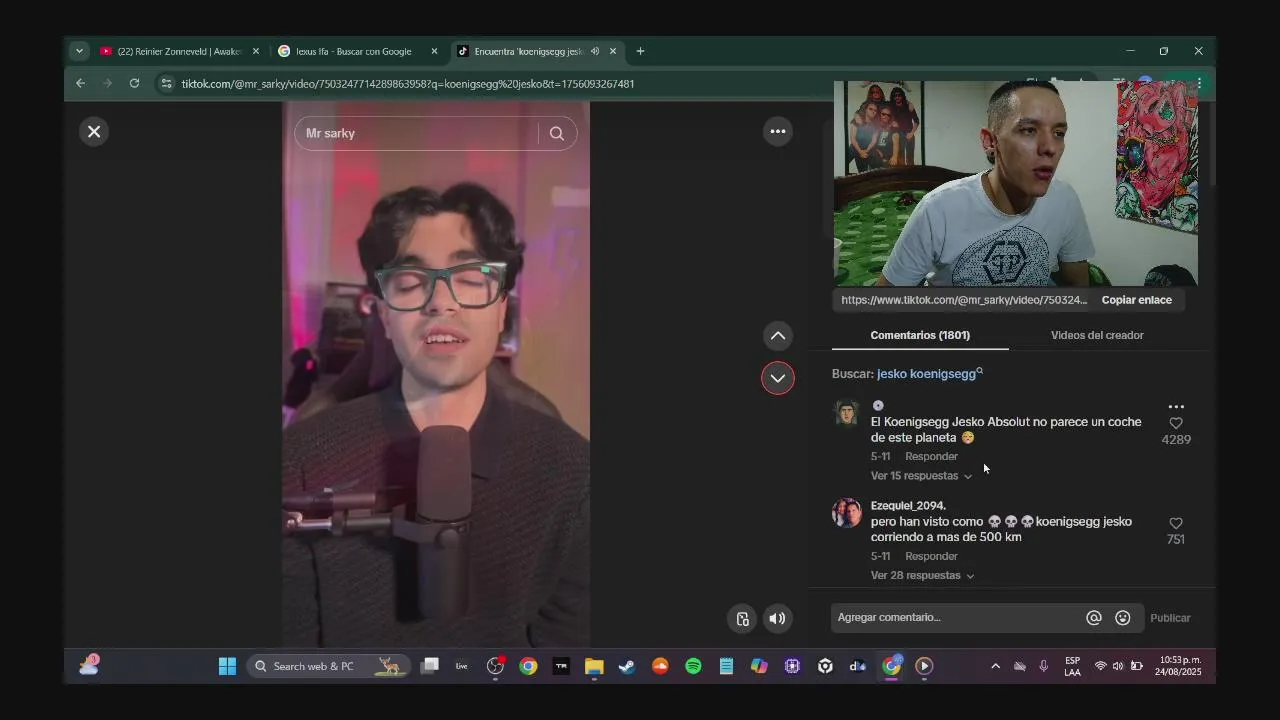Go to the previous video with up arrow
The height and width of the screenshot is (720, 1280).
pos(778,336)
